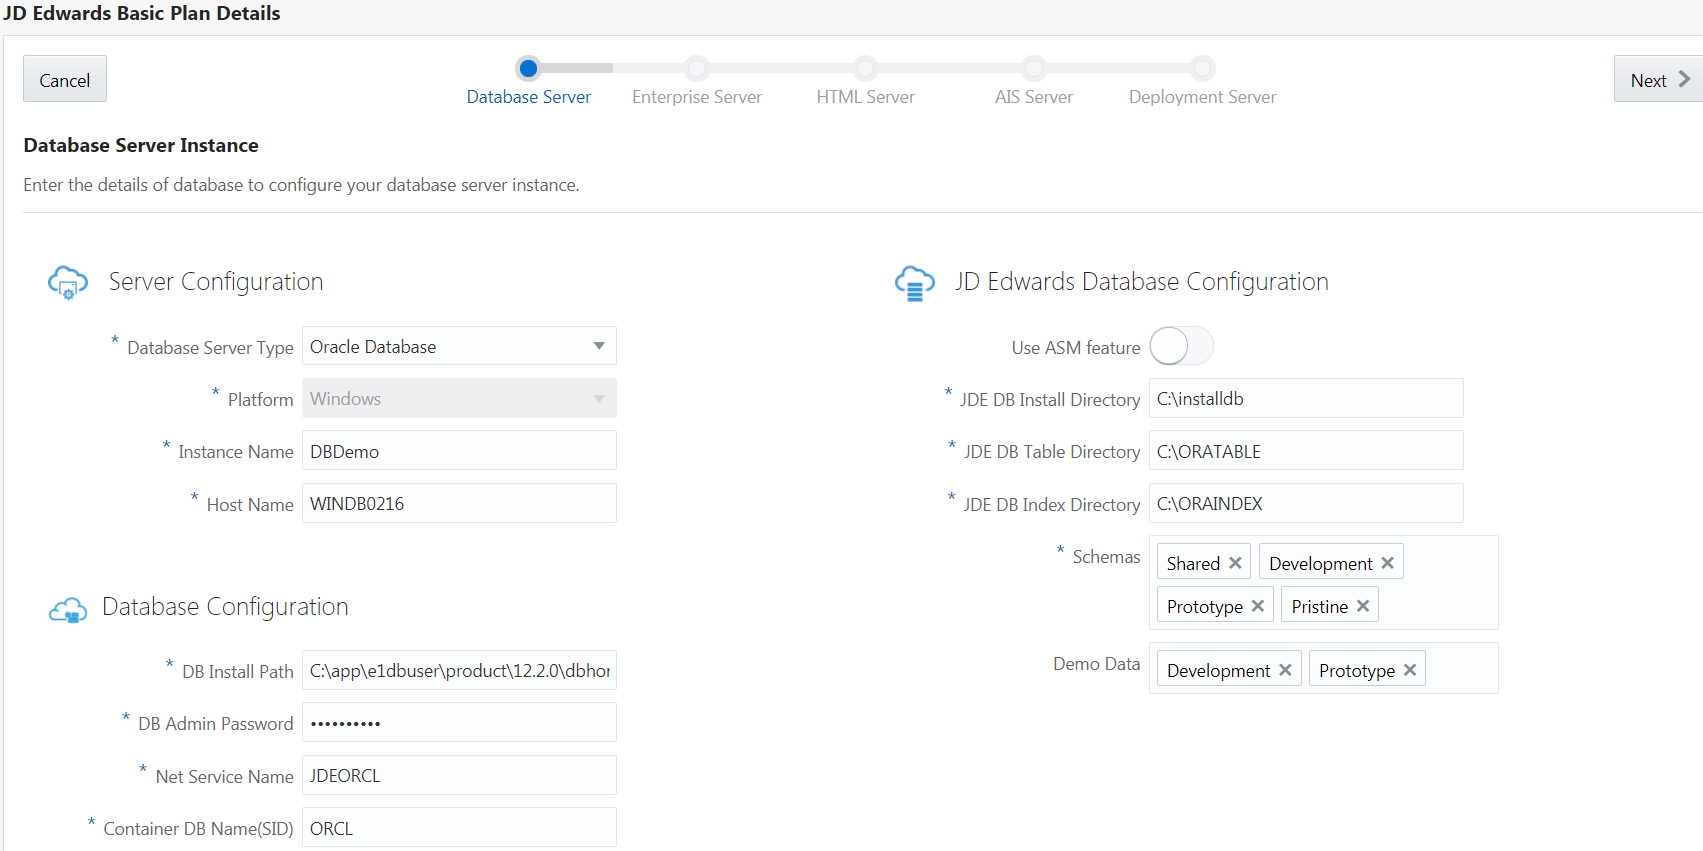Viewport: 1703px width, 851px height.
Task: Click the AIS Server progress dot
Action: click(x=1034, y=68)
